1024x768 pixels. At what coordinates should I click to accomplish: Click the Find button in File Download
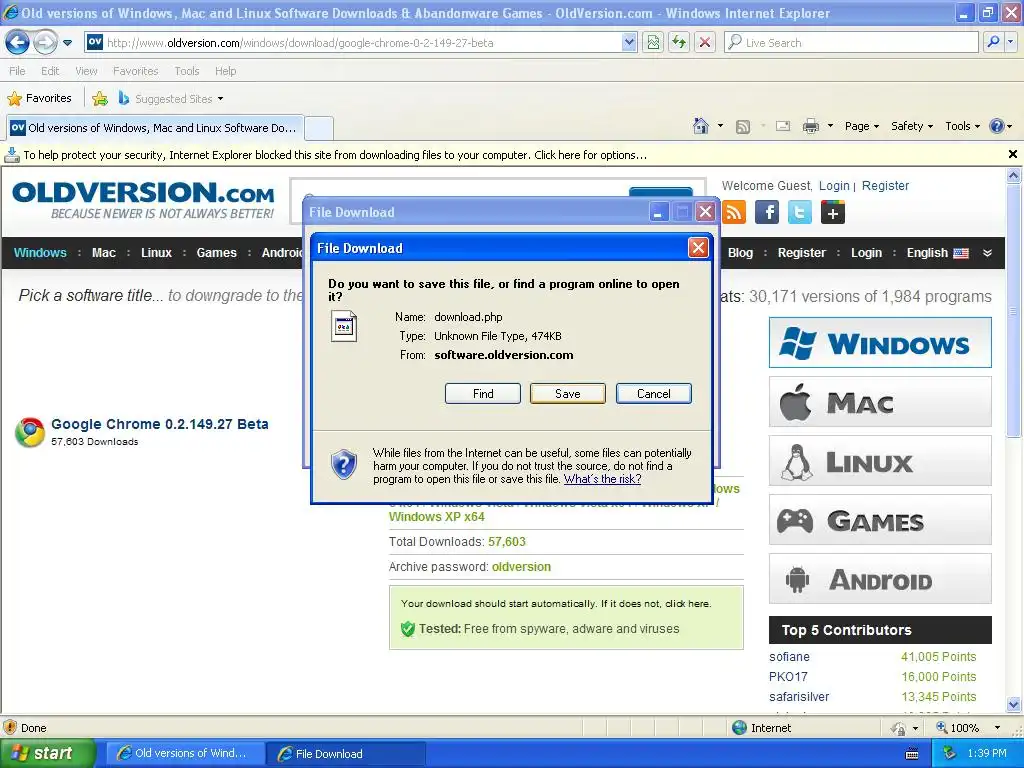pos(483,394)
